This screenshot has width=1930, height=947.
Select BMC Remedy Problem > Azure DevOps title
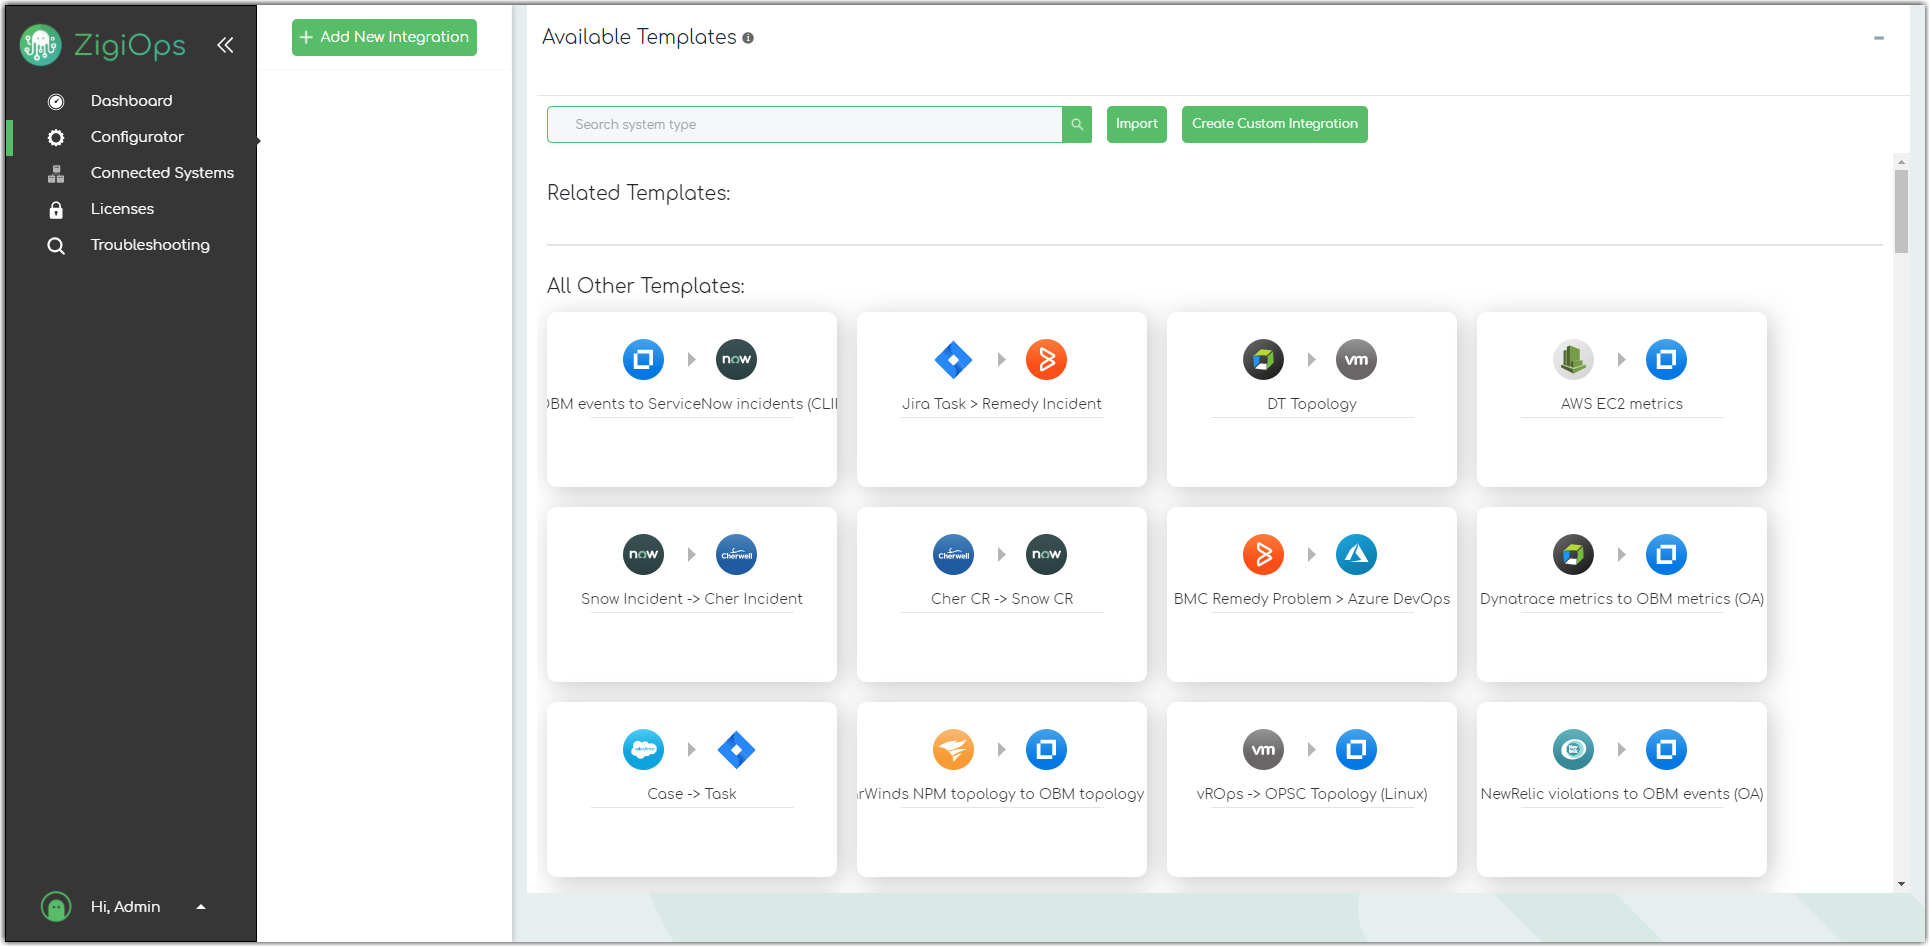point(1312,599)
